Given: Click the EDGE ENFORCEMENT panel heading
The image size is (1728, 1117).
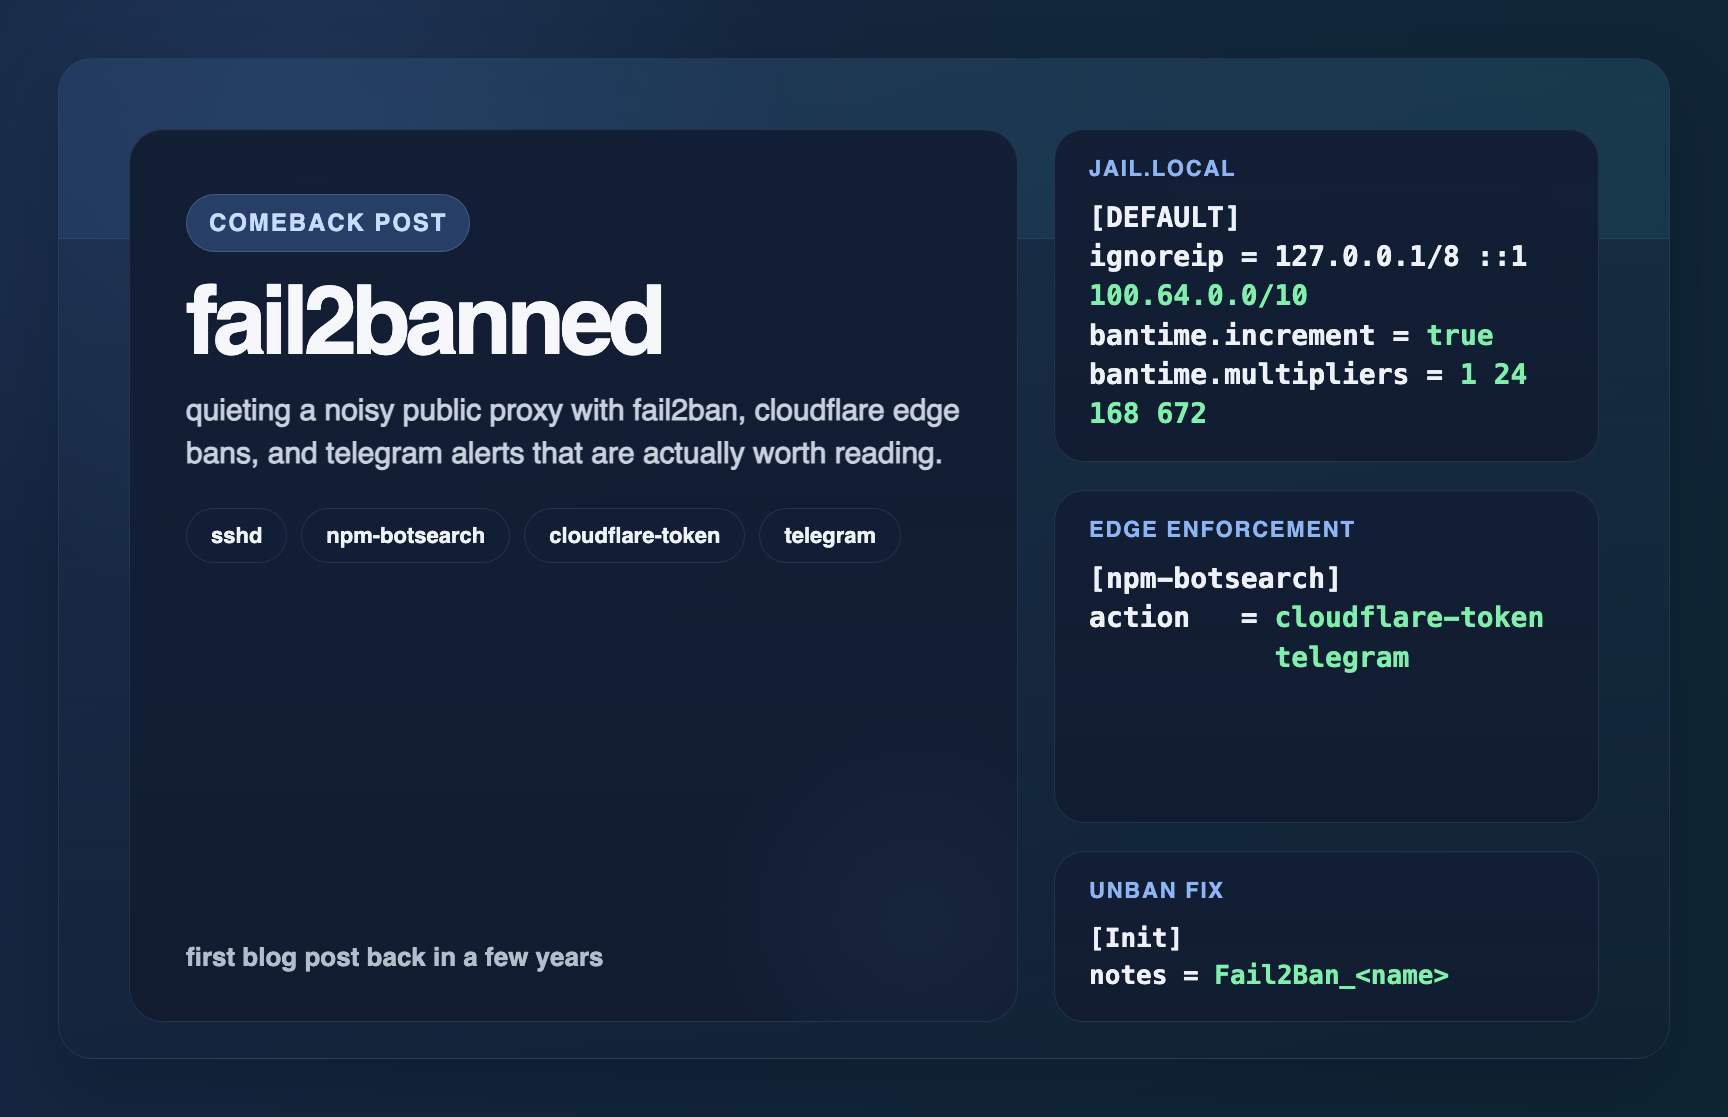Looking at the screenshot, I should 1221,529.
